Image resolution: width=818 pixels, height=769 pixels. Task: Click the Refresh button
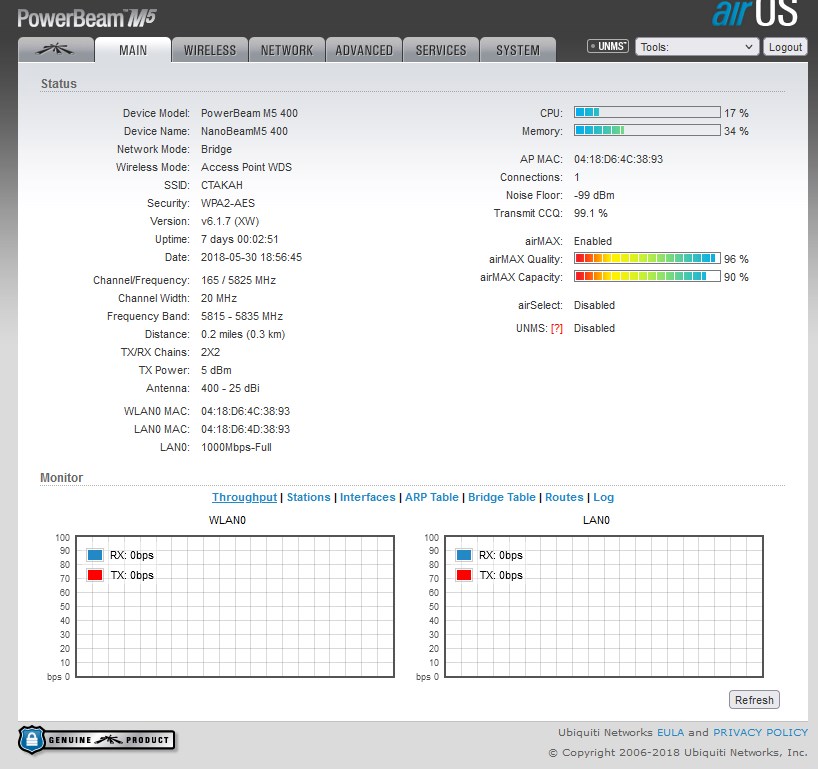[754, 700]
